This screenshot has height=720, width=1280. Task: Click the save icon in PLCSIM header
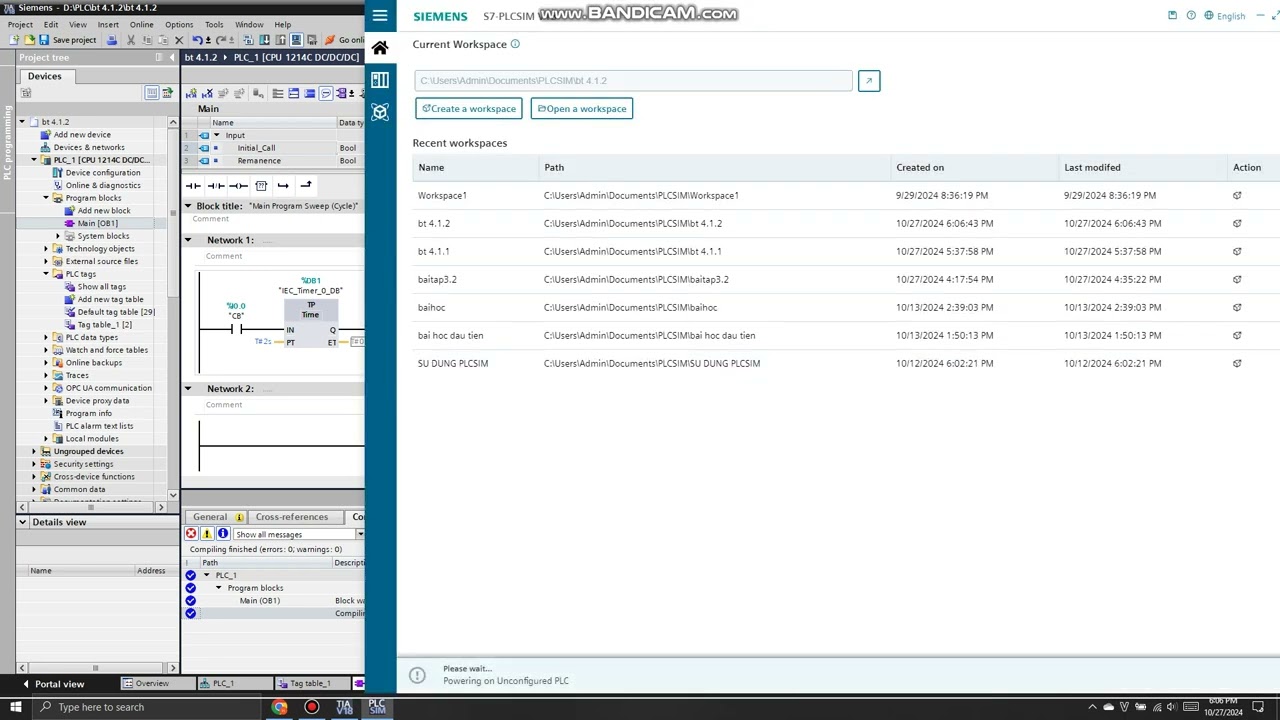[x=1172, y=16]
